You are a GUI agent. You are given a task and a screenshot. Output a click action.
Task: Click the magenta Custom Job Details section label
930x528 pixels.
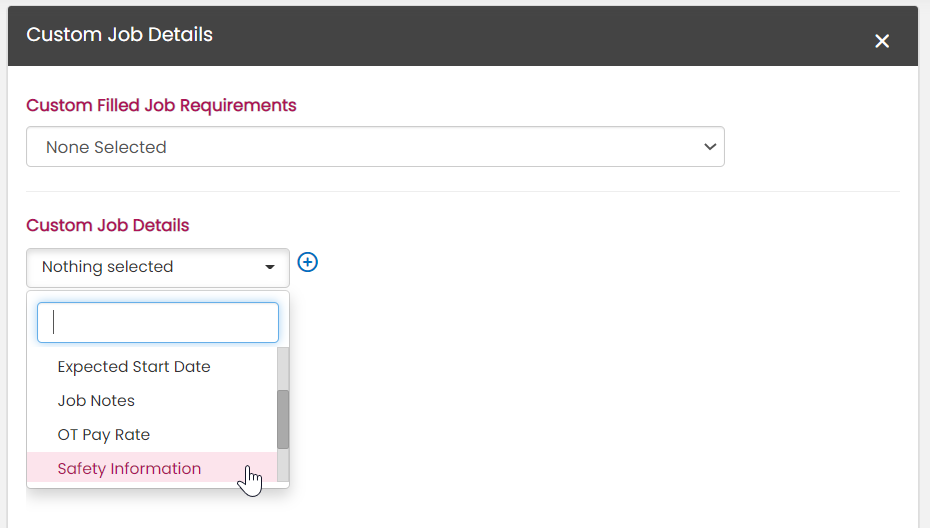108,225
